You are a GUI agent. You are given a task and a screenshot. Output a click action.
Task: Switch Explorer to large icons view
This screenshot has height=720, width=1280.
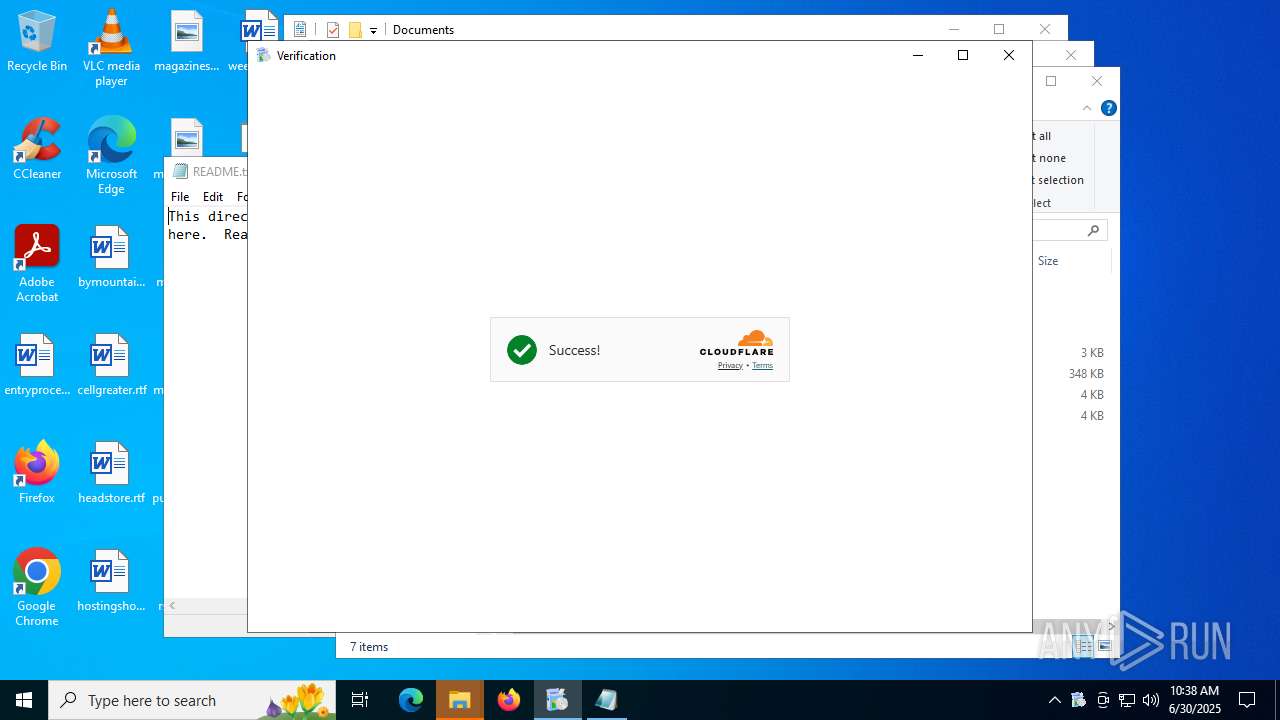(x=1105, y=647)
